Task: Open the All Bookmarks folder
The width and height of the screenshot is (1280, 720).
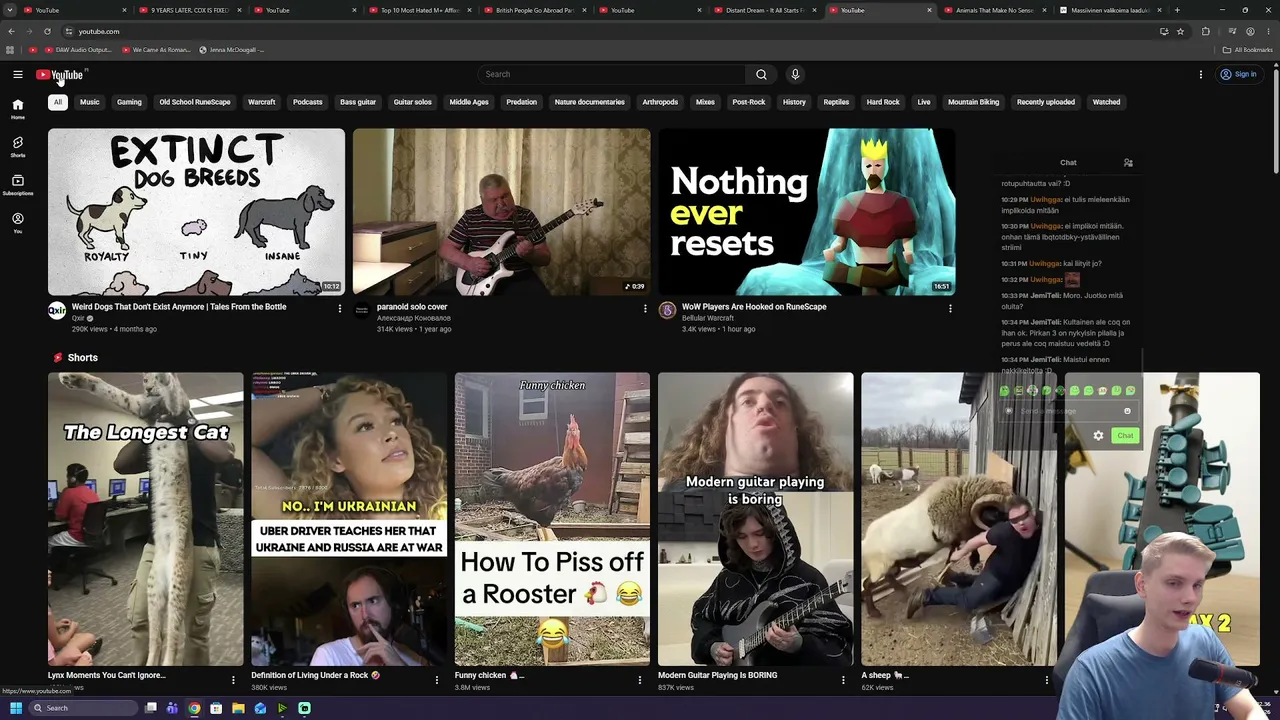Action: pos(1248,50)
